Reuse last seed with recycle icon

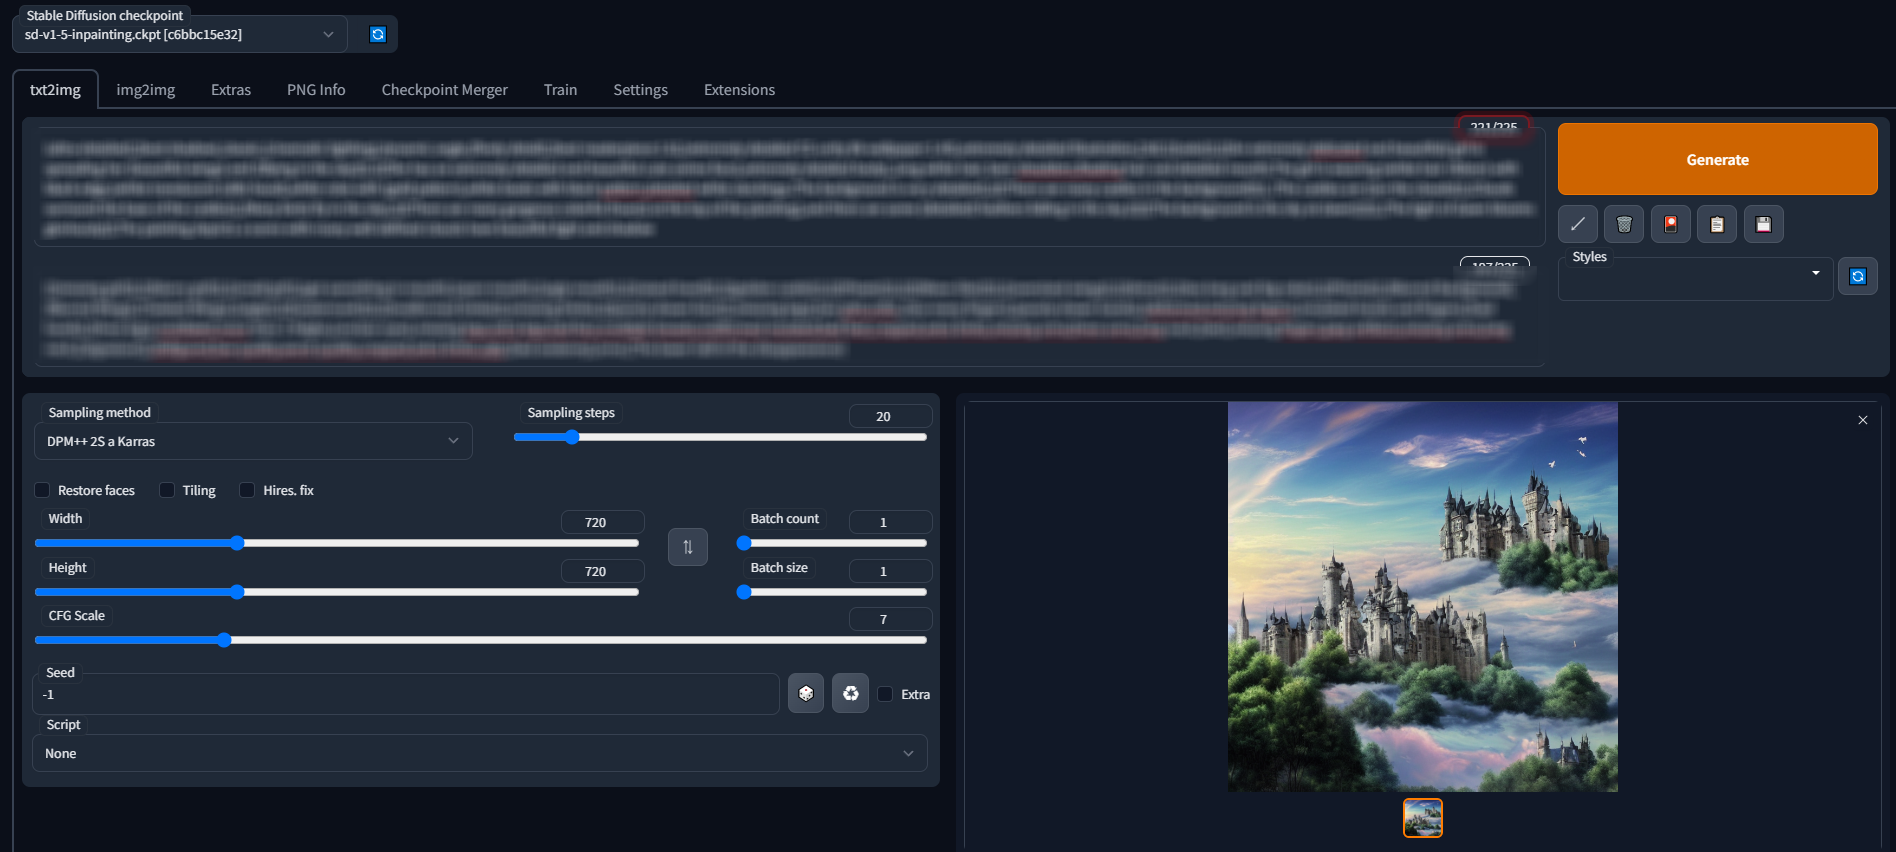[x=850, y=693]
